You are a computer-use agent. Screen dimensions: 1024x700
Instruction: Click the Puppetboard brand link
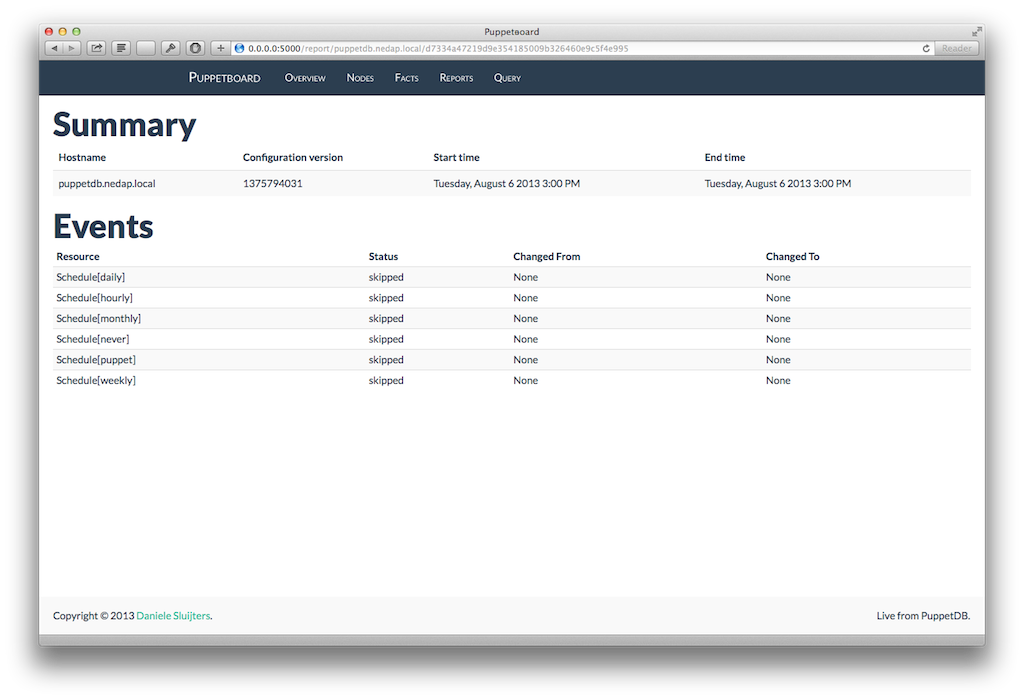pyautogui.click(x=224, y=78)
